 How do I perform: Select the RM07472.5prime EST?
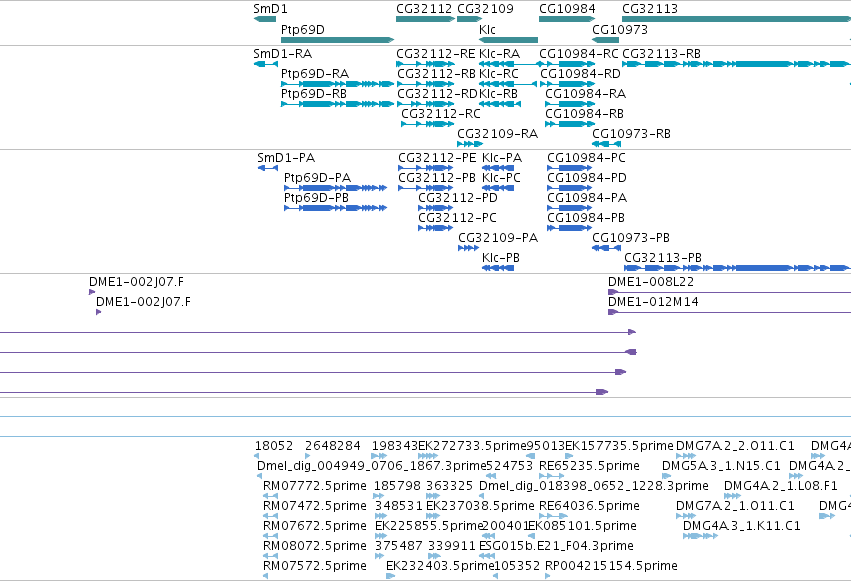click(x=270, y=516)
